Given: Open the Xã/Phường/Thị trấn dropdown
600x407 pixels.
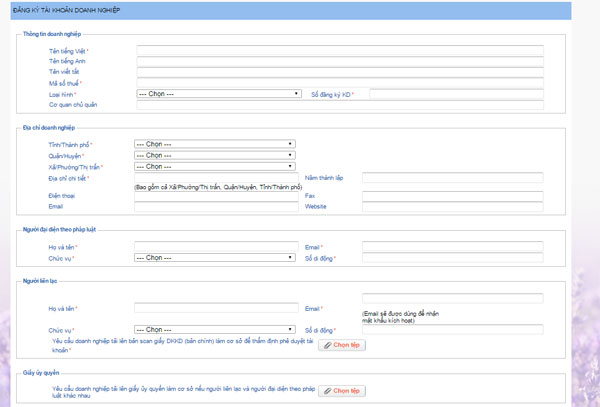Looking at the screenshot, I should point(215,166).
